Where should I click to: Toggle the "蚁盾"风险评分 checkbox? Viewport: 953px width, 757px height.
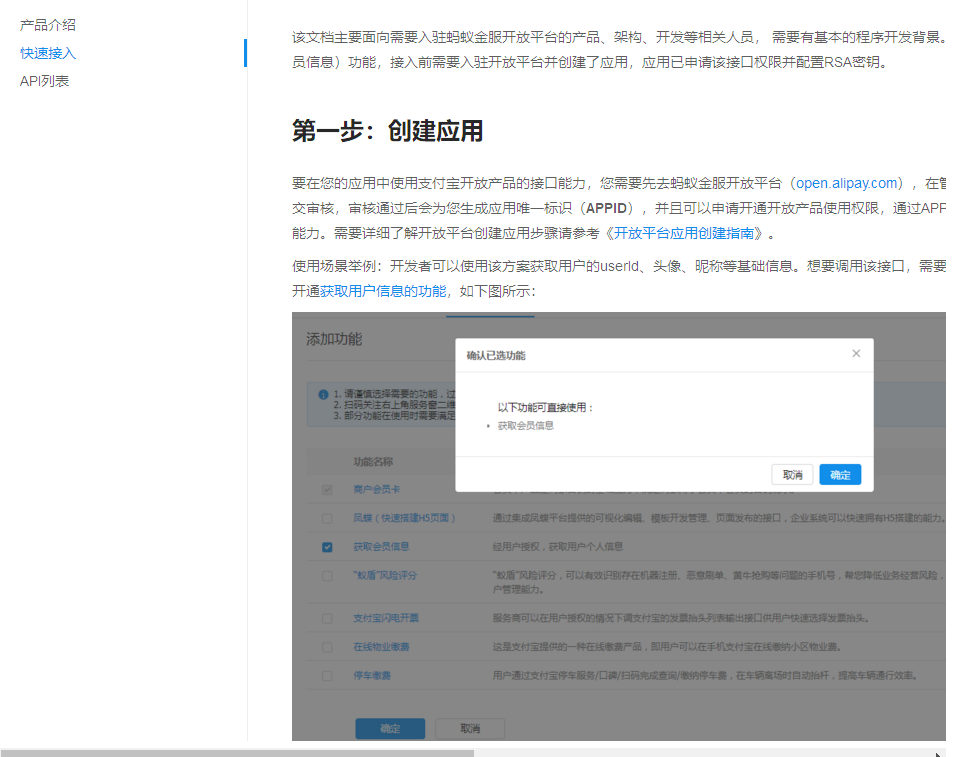point(327,575)
